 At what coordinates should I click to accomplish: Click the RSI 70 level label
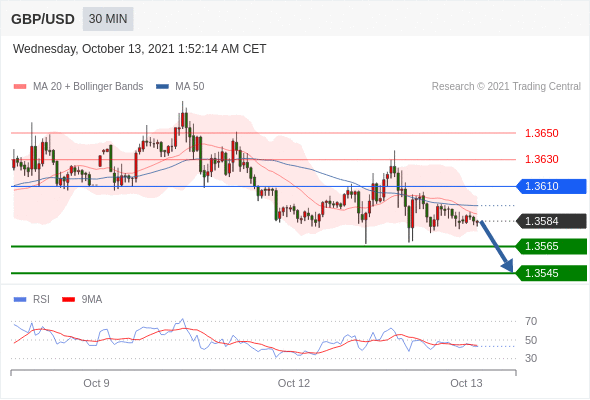(x=531, y=321)
